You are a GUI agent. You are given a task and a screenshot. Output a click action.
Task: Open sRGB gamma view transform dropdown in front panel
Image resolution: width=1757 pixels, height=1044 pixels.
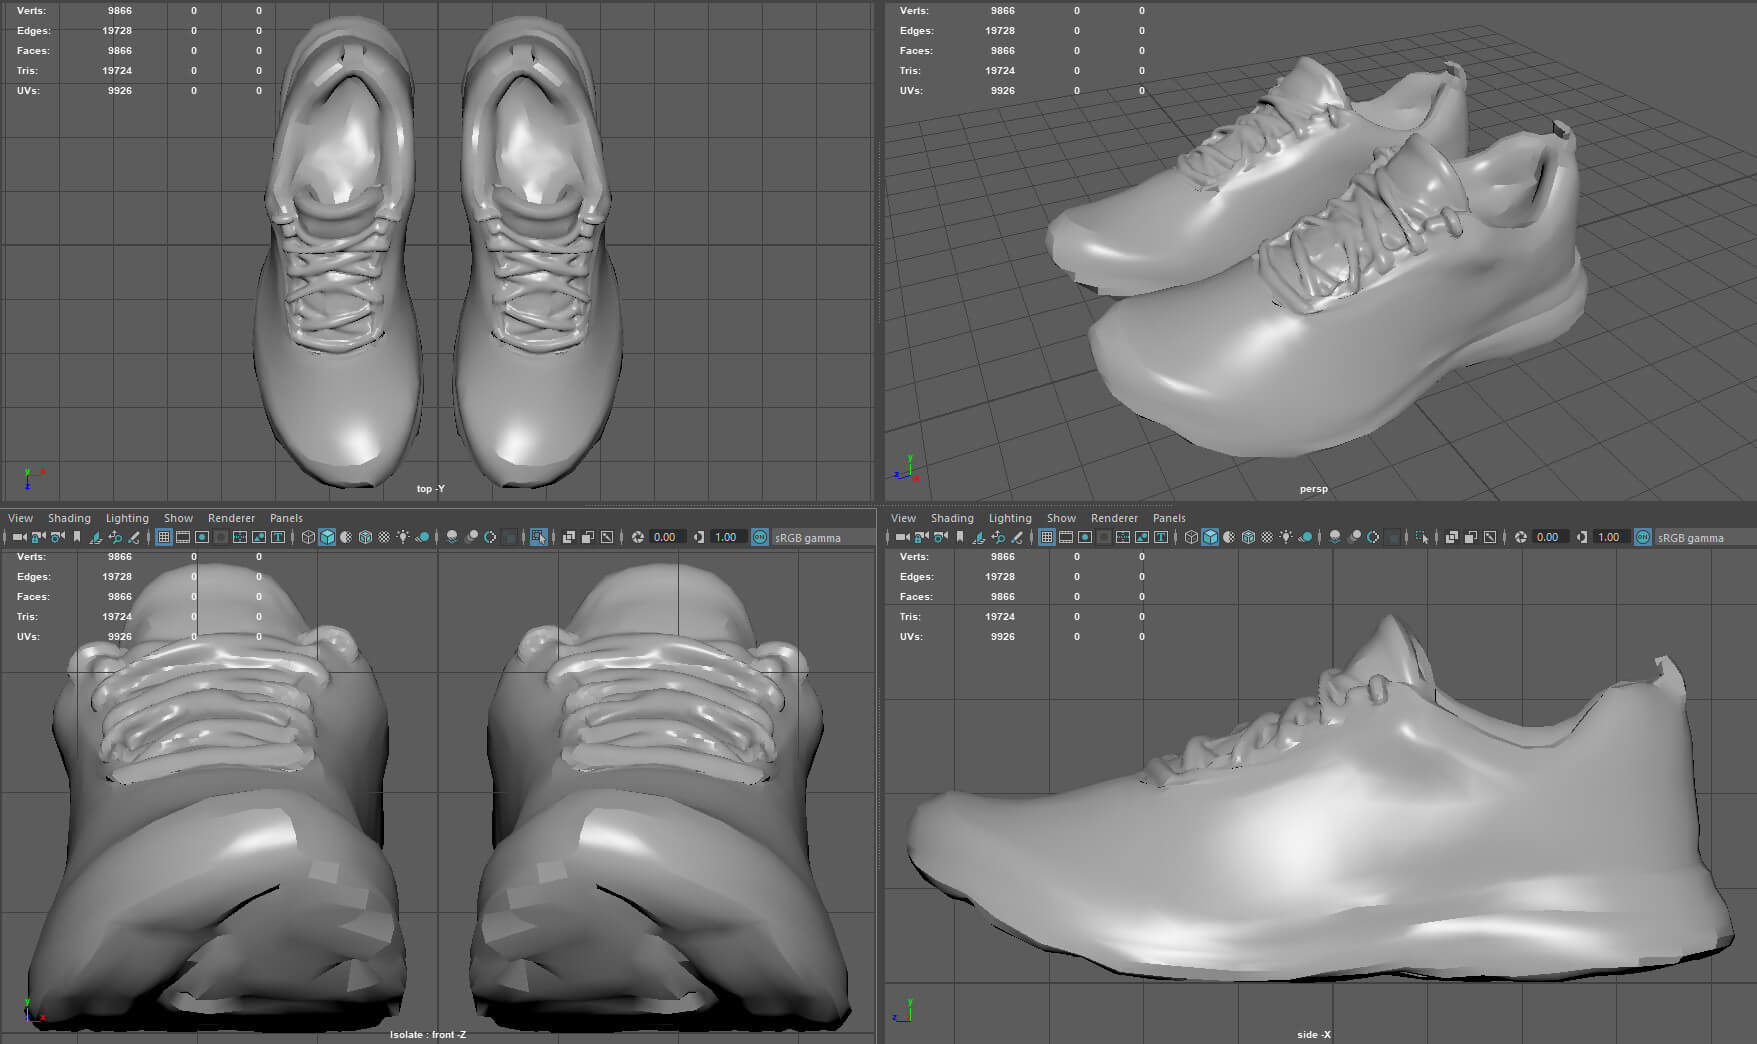pyautogui.click(x=807, y=538)
